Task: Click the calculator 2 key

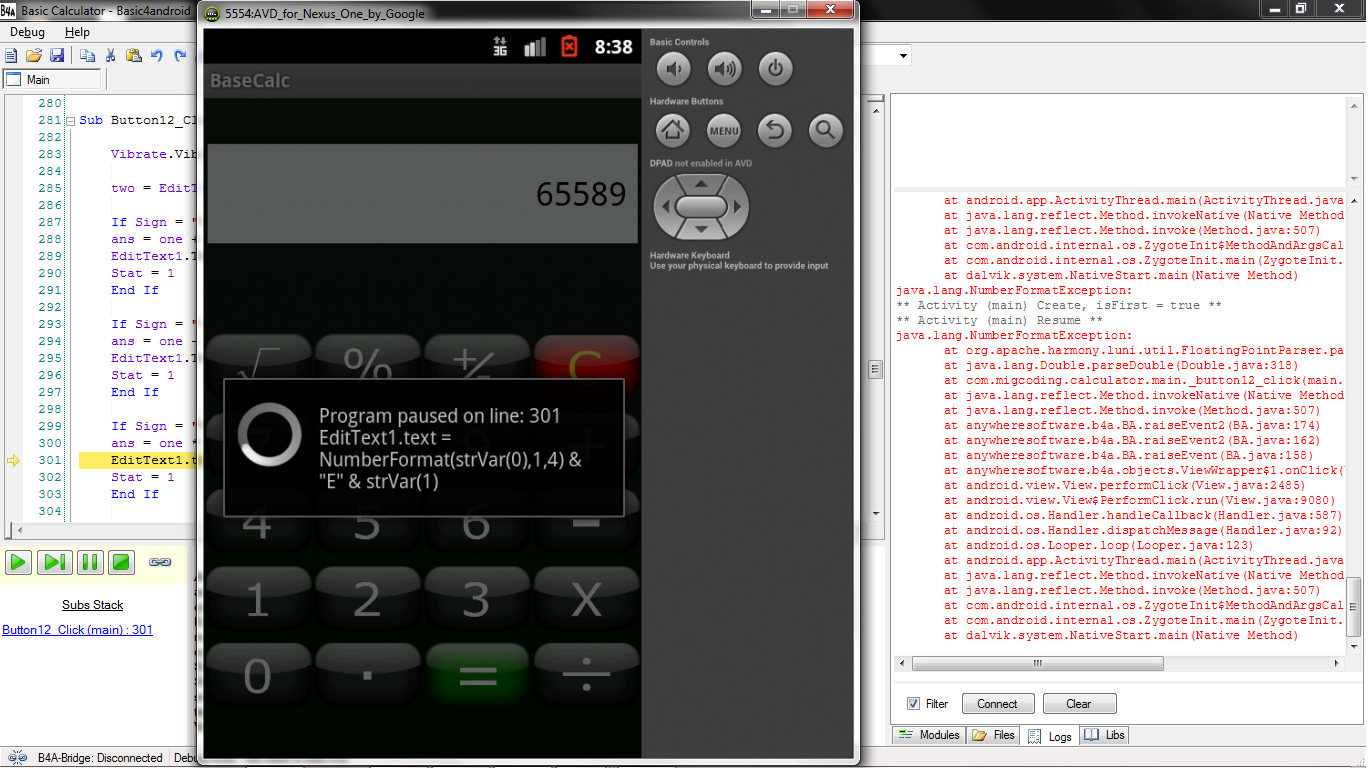Action: tap(367, 600)
